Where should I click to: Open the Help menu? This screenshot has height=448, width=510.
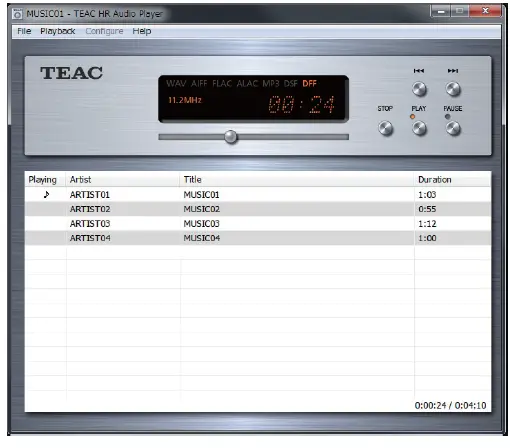[x=142, y=31]
